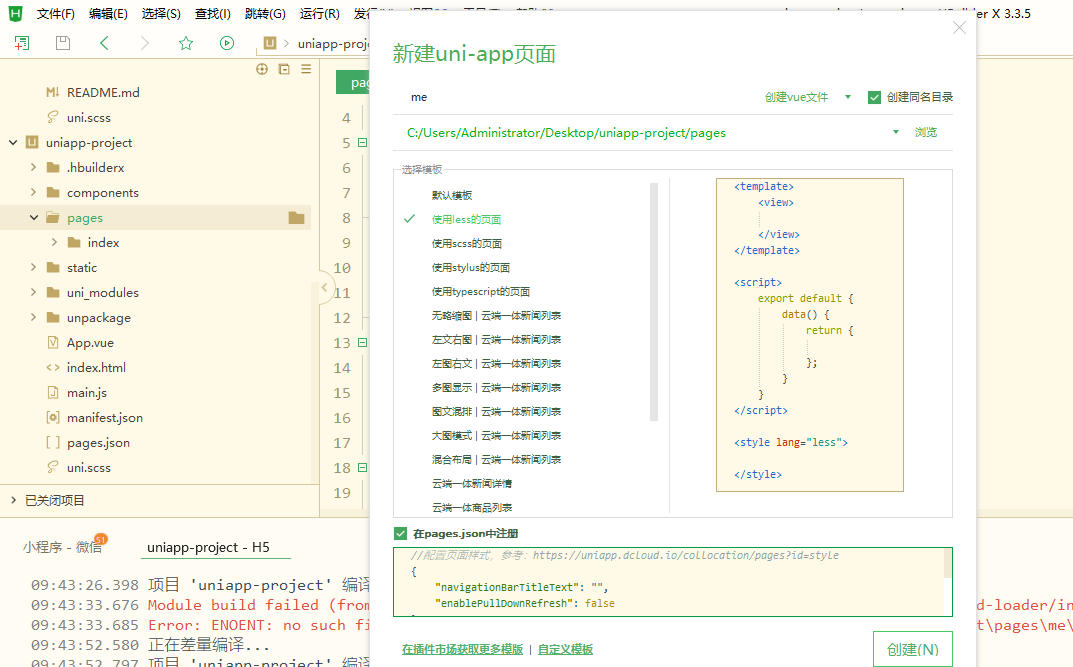Toggle the create same-name directory checkbox

(874, 97)
